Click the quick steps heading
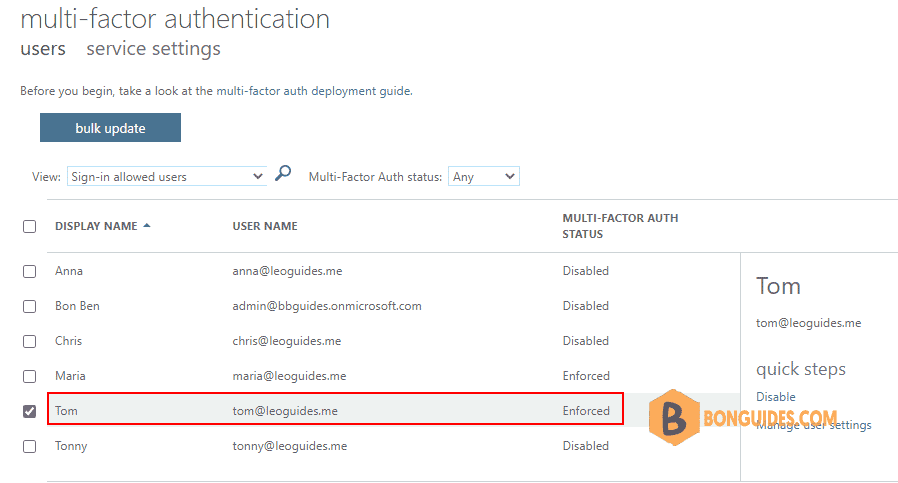 click(801, 368)
